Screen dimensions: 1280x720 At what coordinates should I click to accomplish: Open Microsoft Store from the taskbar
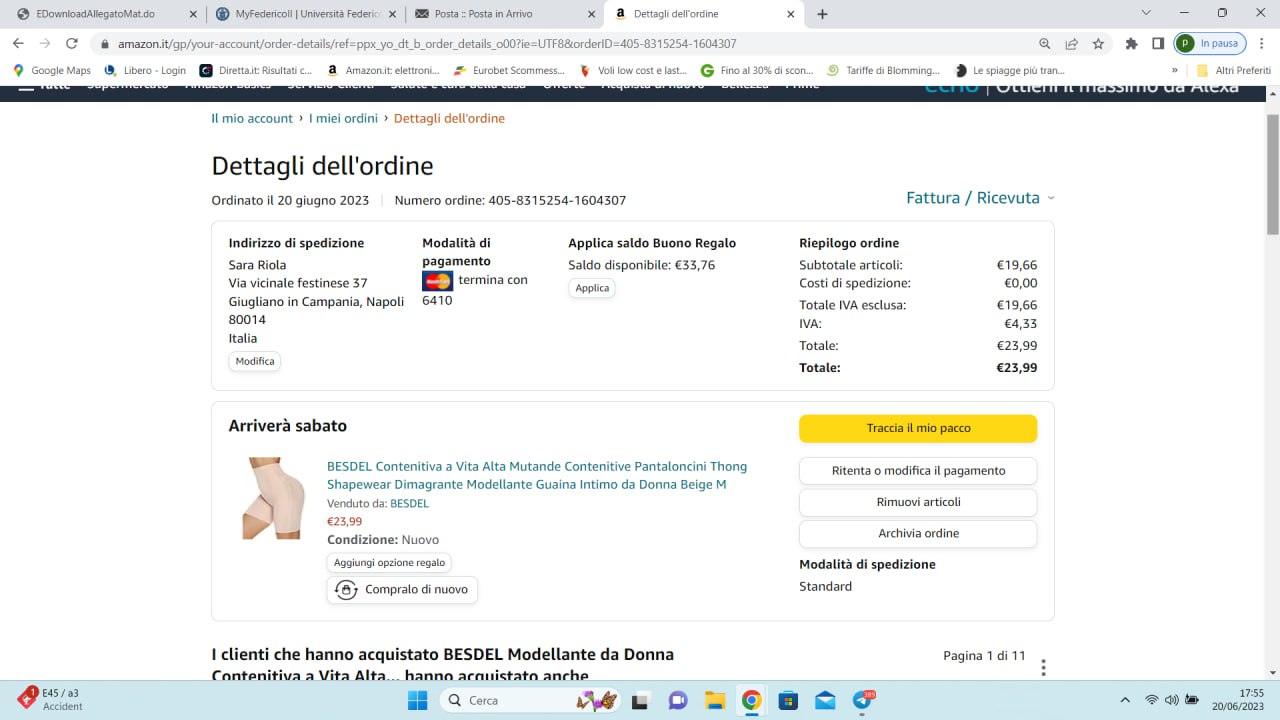[788, 700]
